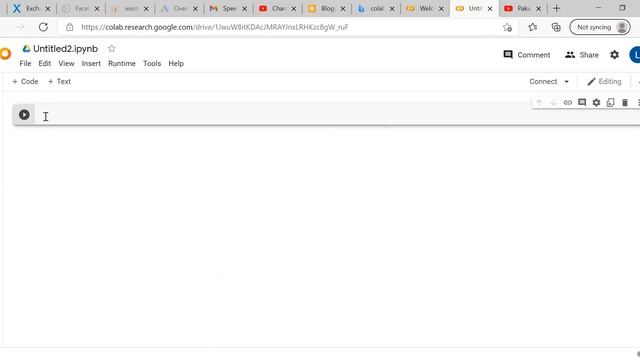Open the Editing mode dropdown
The width and height of the screenshot is (640, 360).
[604, 82]
